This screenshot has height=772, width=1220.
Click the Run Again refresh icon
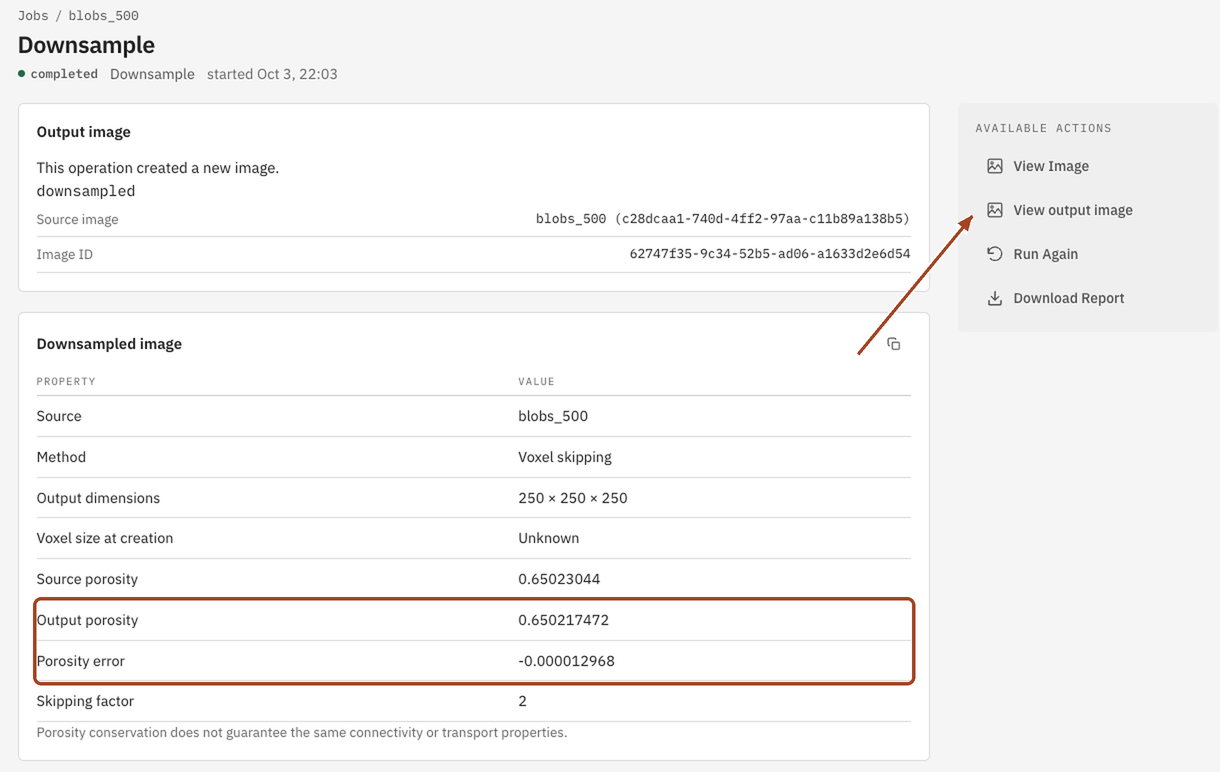pos(994,254)
